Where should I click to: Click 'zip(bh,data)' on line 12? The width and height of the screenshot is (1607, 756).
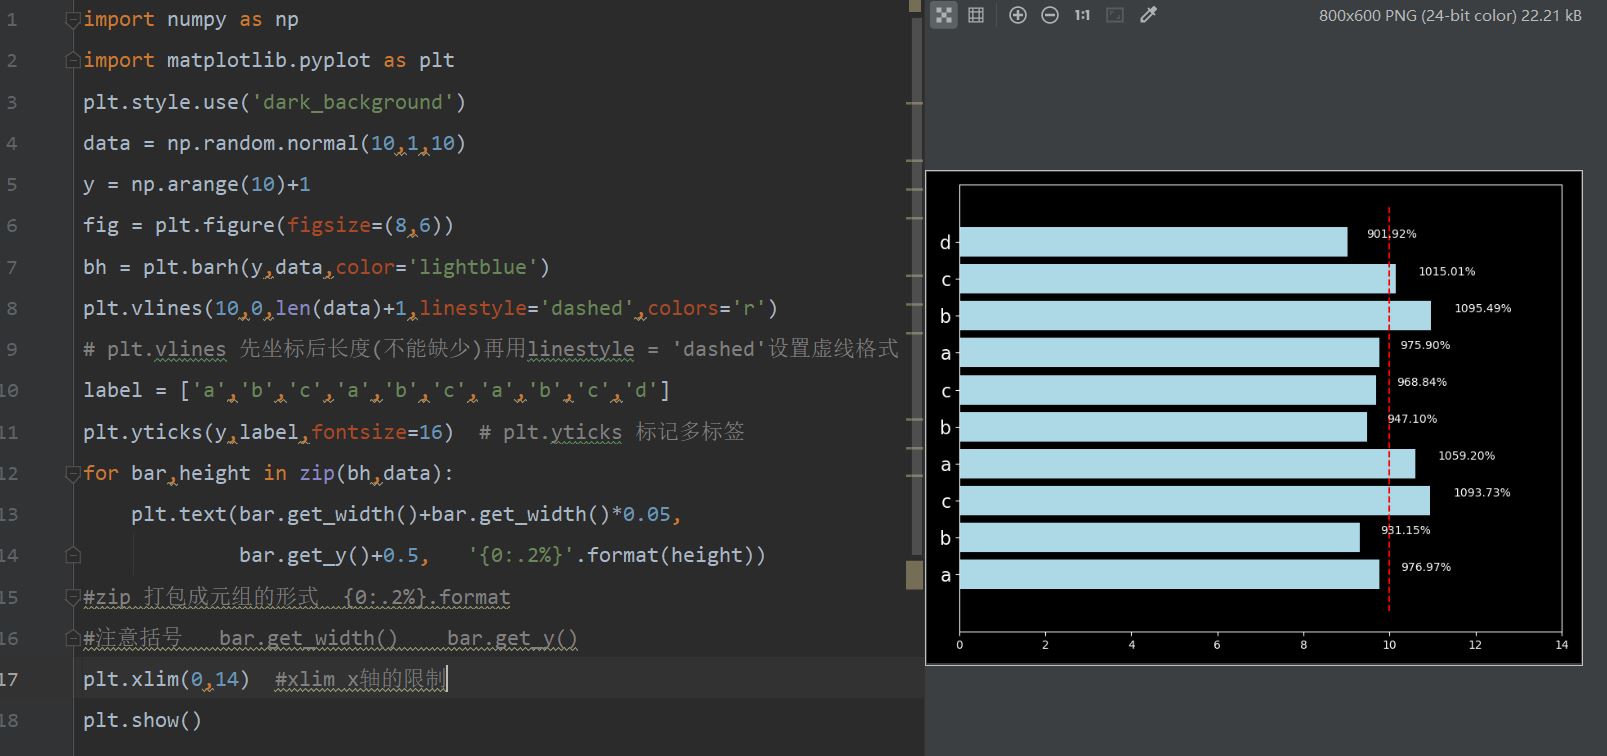click(x=370, y=473)
